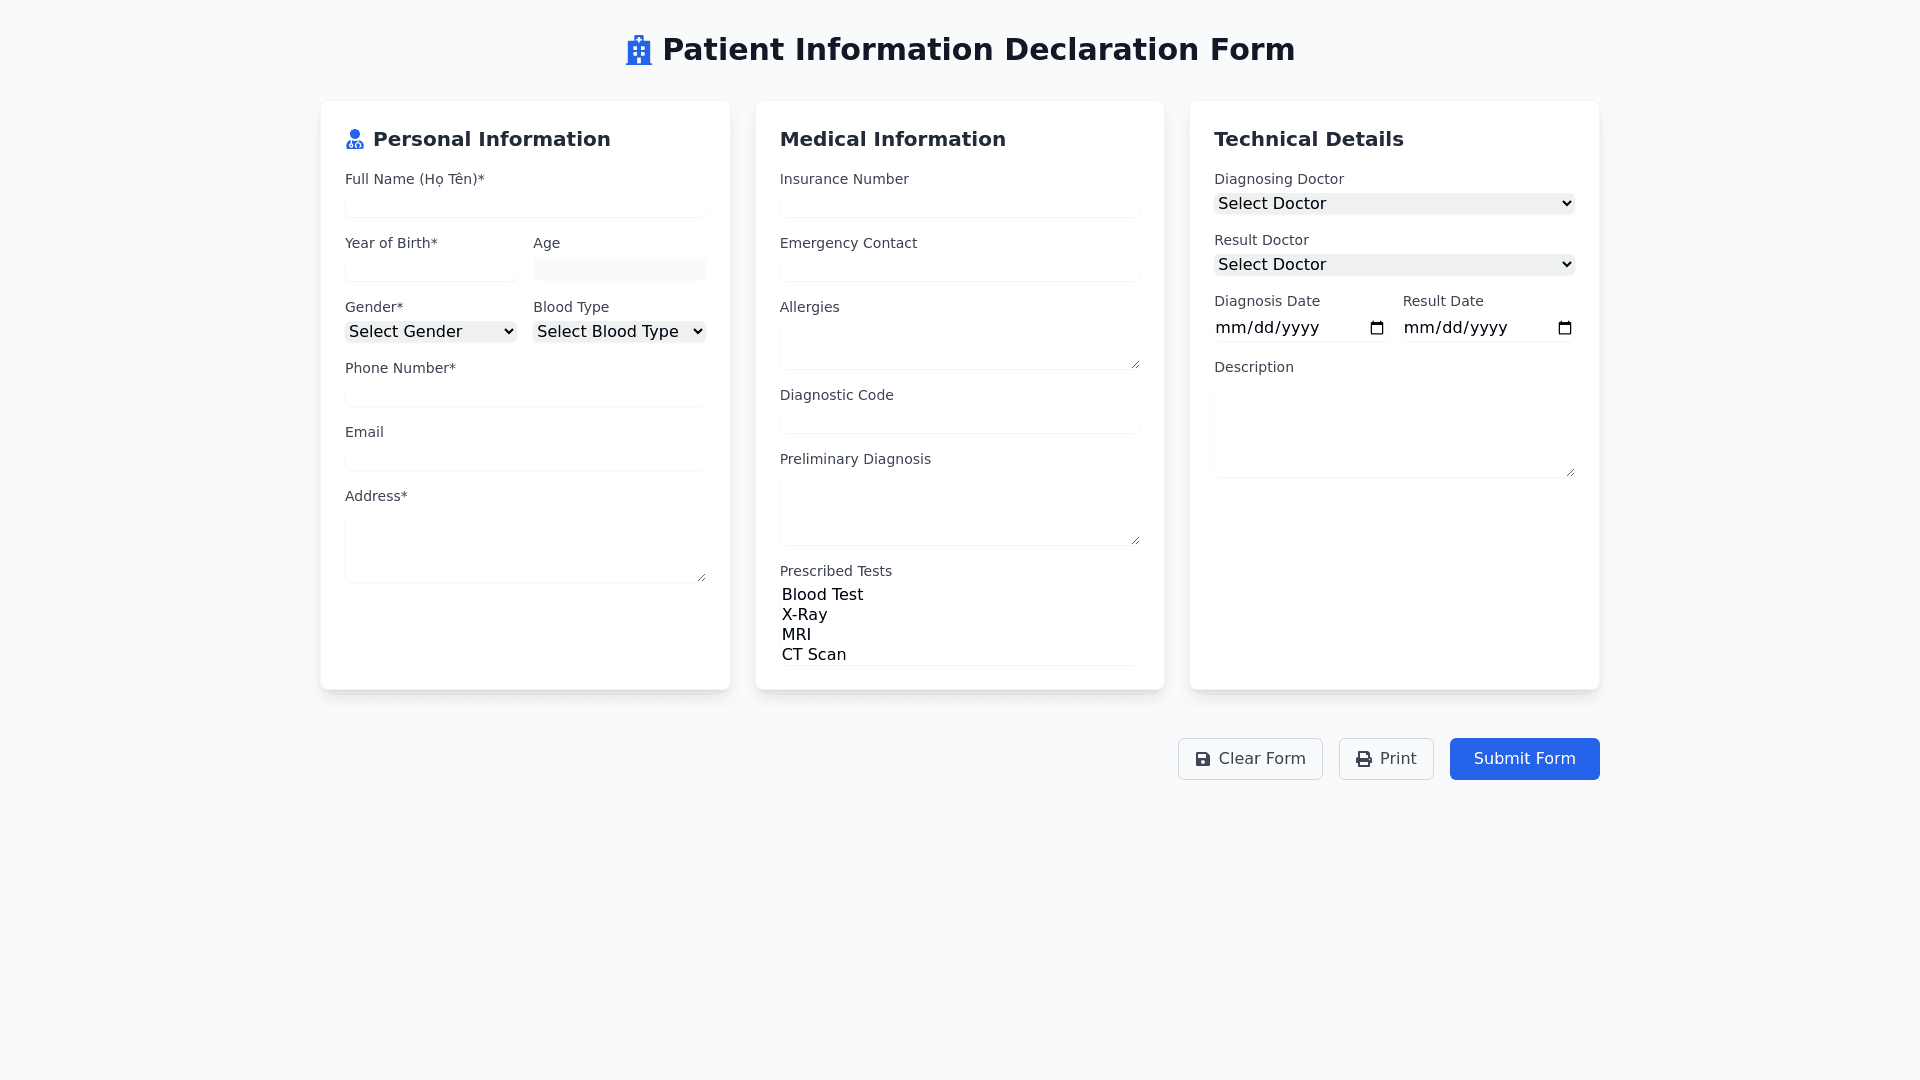Submit the patient form

1524,759
